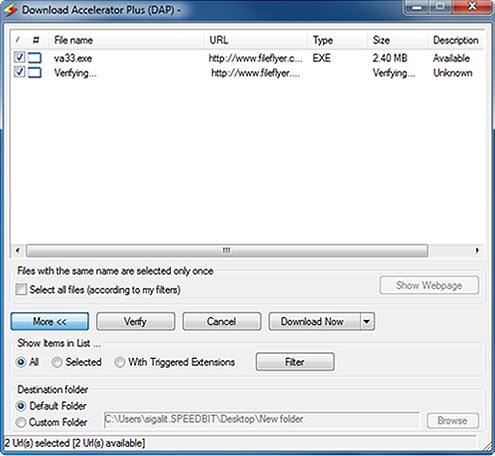Click the Cancel button
495x456 pixels.
point(222,321)
